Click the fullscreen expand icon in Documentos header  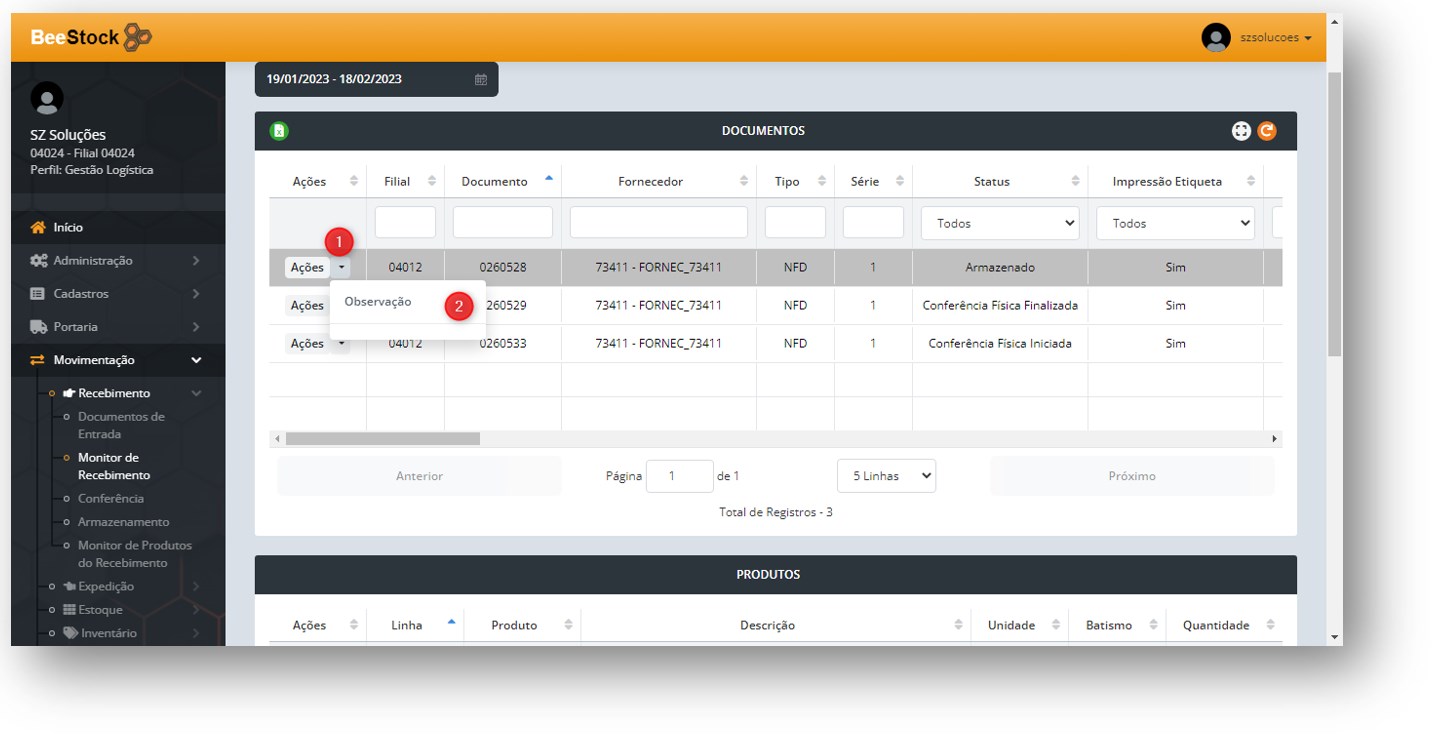pos(1241,131)
